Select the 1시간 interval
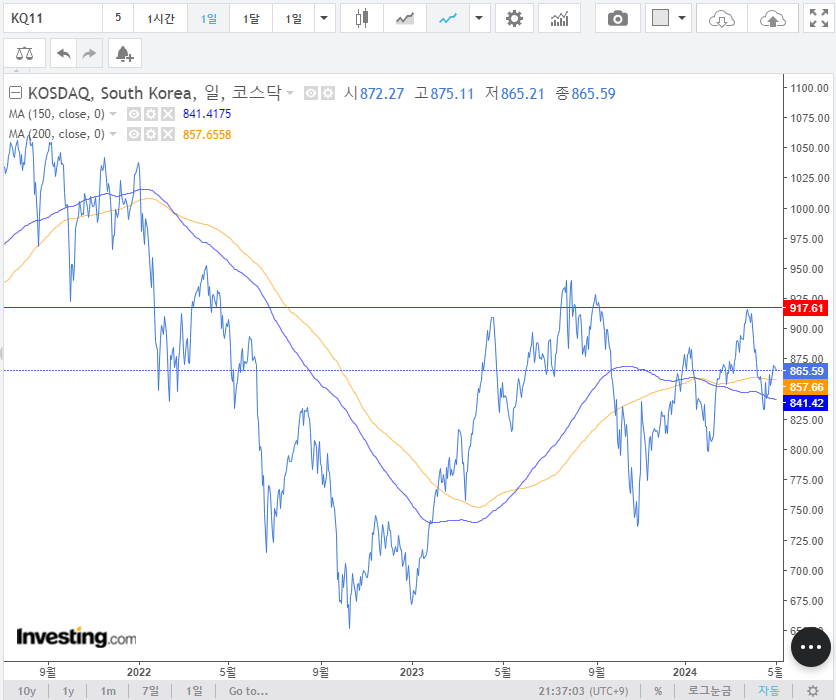 tap(160, 19)
